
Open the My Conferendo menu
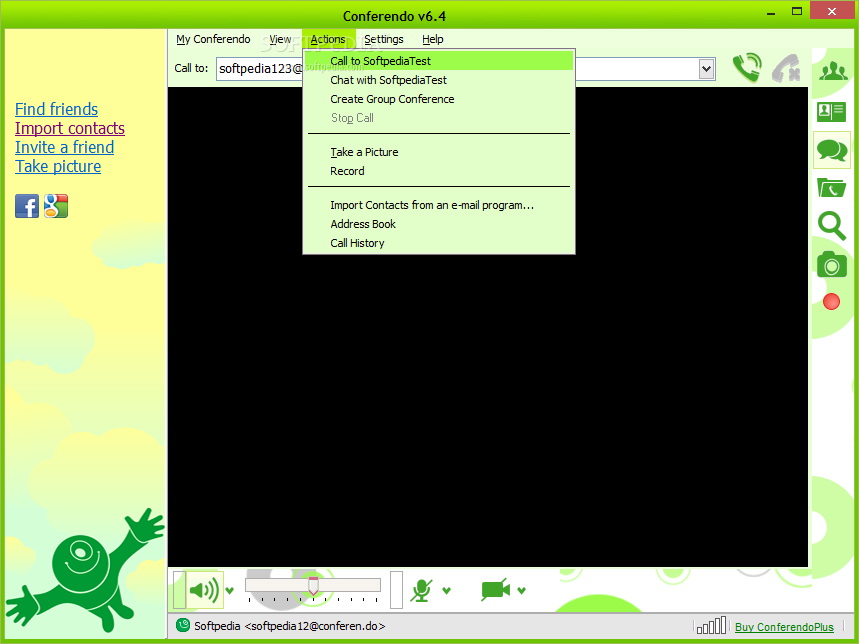[x=213, y=39]
